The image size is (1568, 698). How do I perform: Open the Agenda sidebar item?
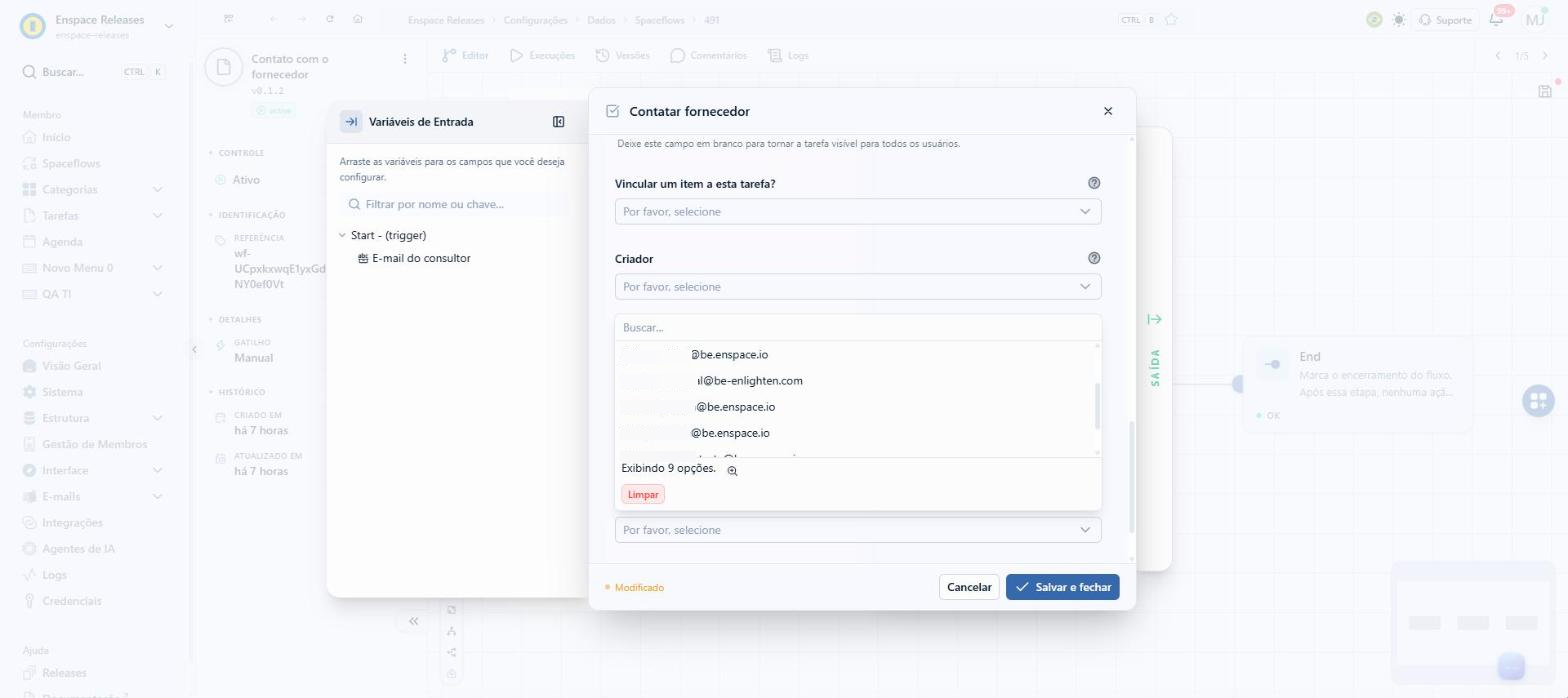tap(62, 241)
